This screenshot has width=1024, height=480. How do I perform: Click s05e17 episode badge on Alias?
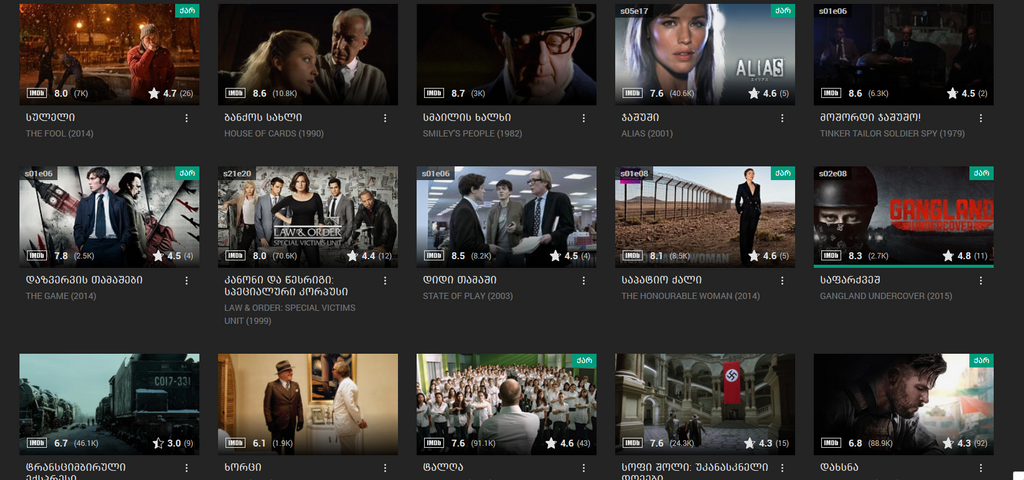pos(633,10)
